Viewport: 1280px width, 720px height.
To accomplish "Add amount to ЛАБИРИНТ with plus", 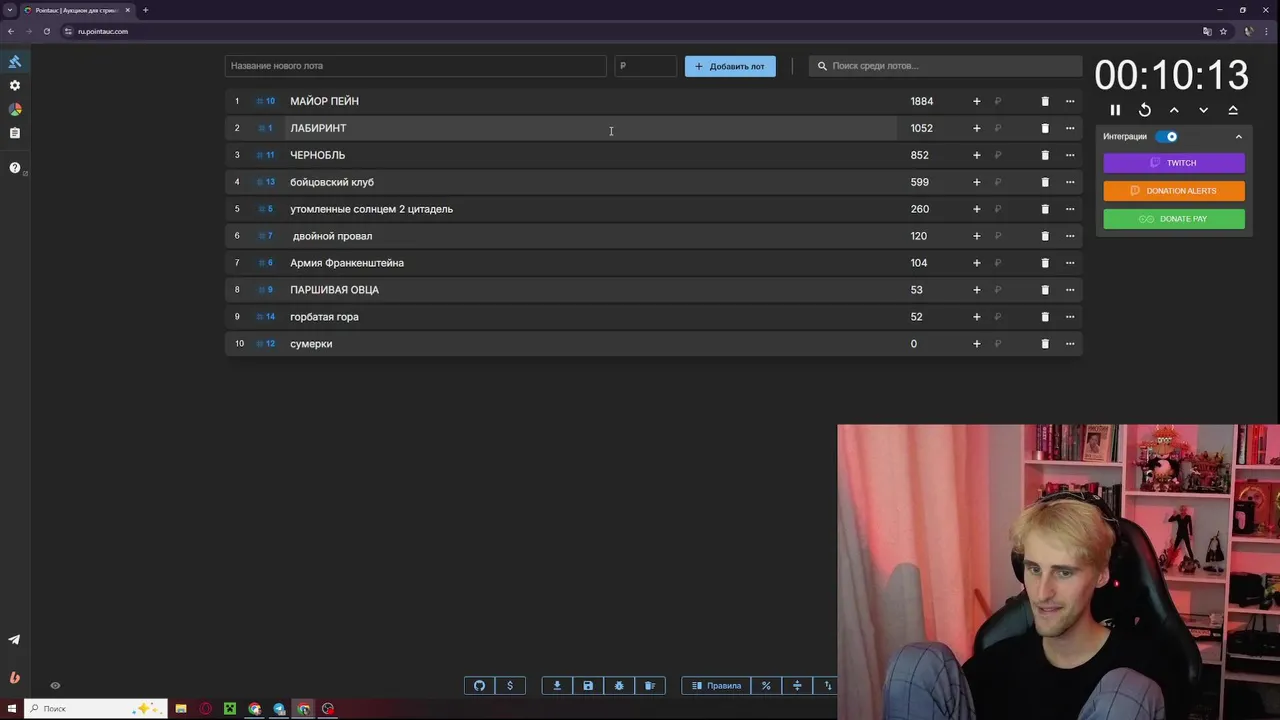I will pyautogui.click(x=977, y=128).
